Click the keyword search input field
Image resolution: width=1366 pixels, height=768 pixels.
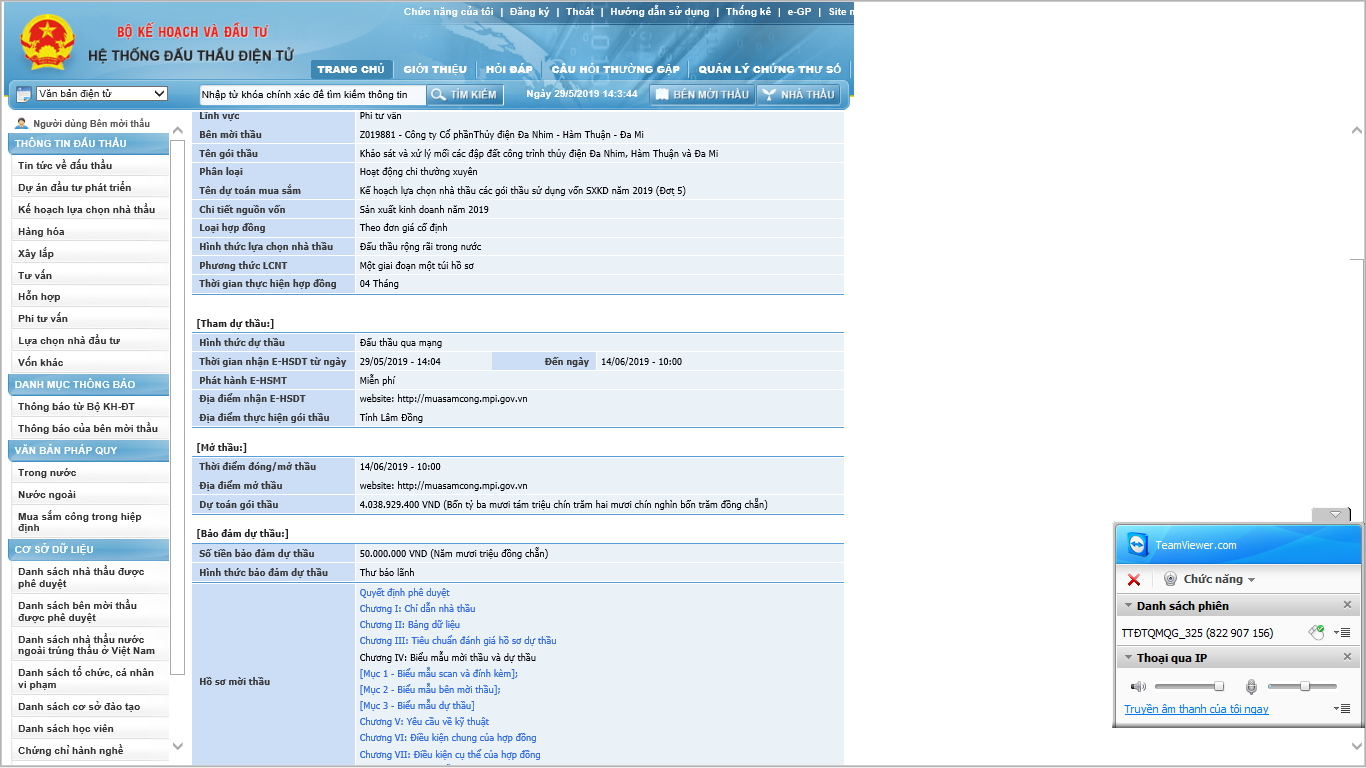312,94
